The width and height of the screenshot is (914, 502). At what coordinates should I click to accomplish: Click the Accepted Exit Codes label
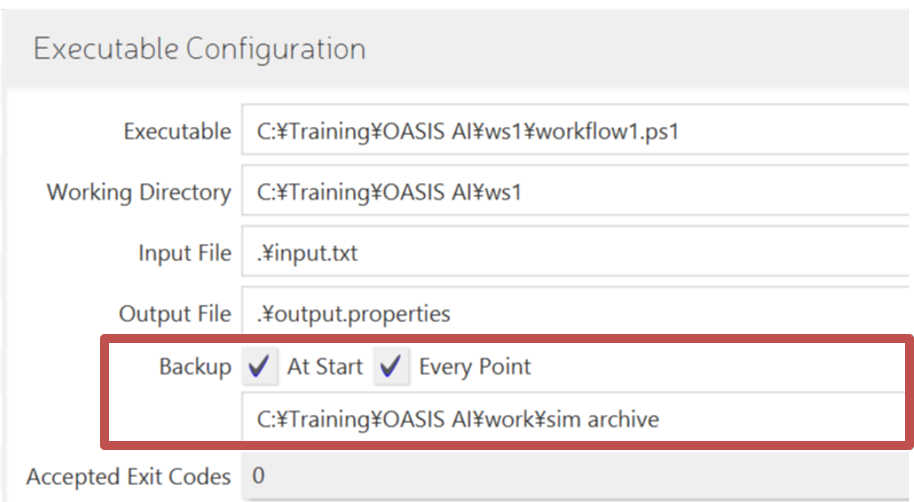129,476
